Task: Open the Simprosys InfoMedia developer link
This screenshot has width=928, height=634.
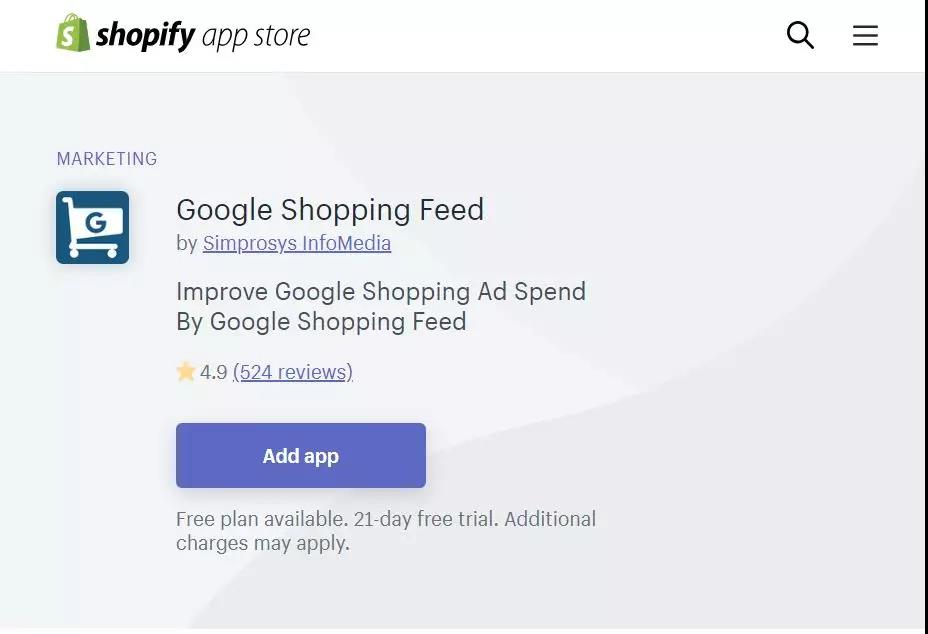Action: [x=297, y=243]
